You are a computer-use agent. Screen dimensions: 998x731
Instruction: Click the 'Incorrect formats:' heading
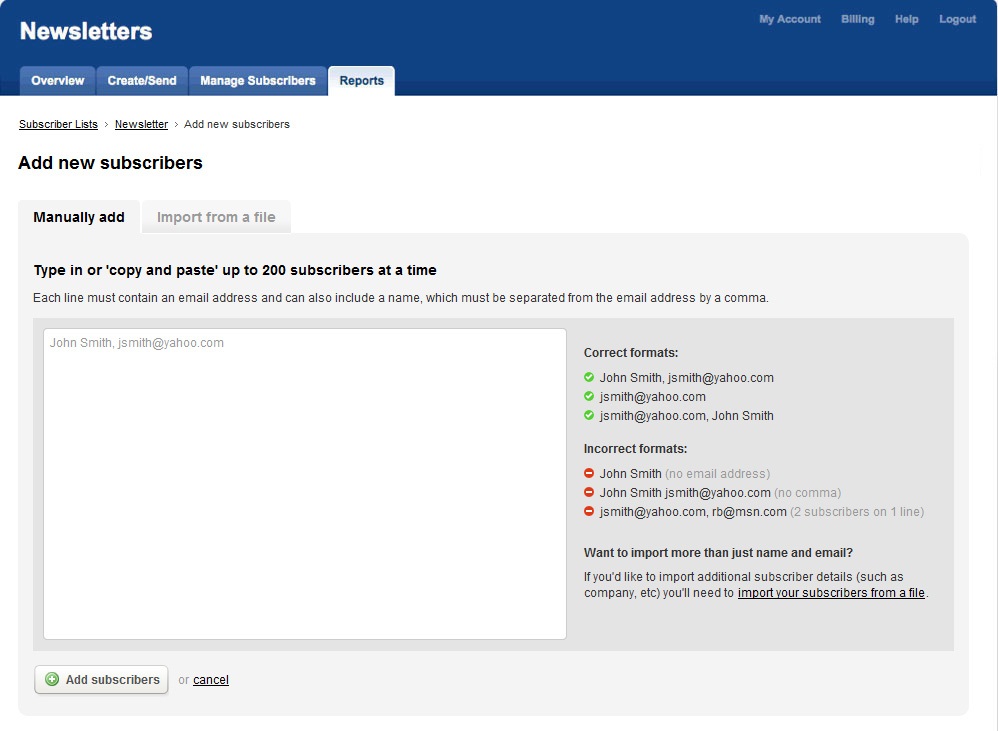point(635,449)
